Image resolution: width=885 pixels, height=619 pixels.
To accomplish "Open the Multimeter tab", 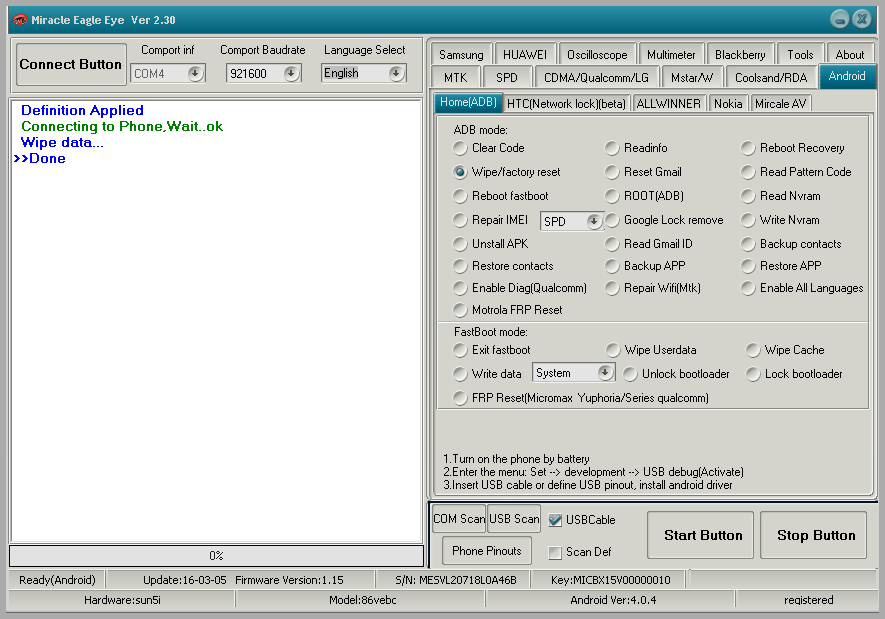I will 671,55.
